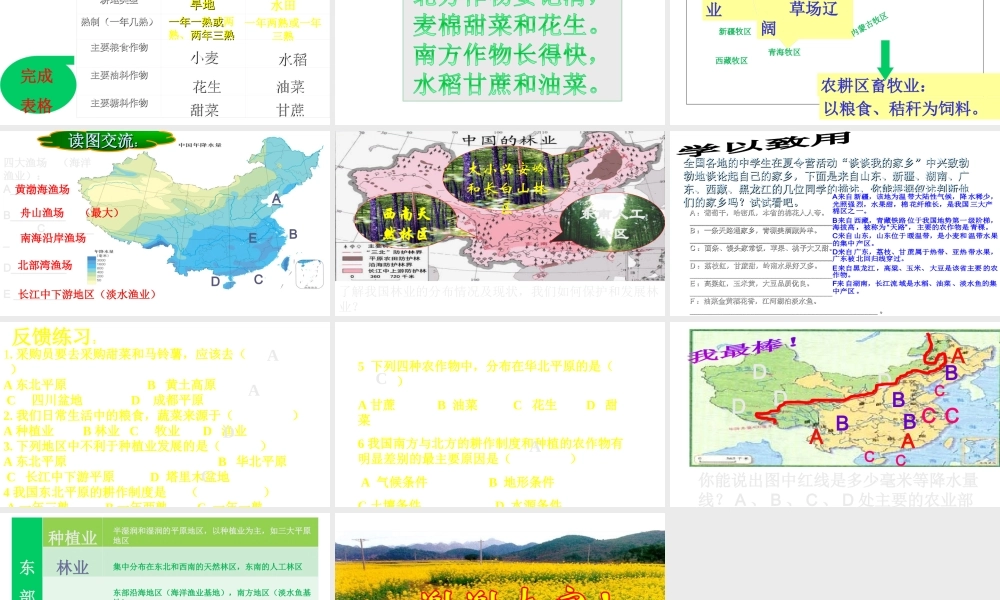Open the 我最棒 rainfall line map slide
Viewport: 1000px width, 600px height.
[835, 414]
